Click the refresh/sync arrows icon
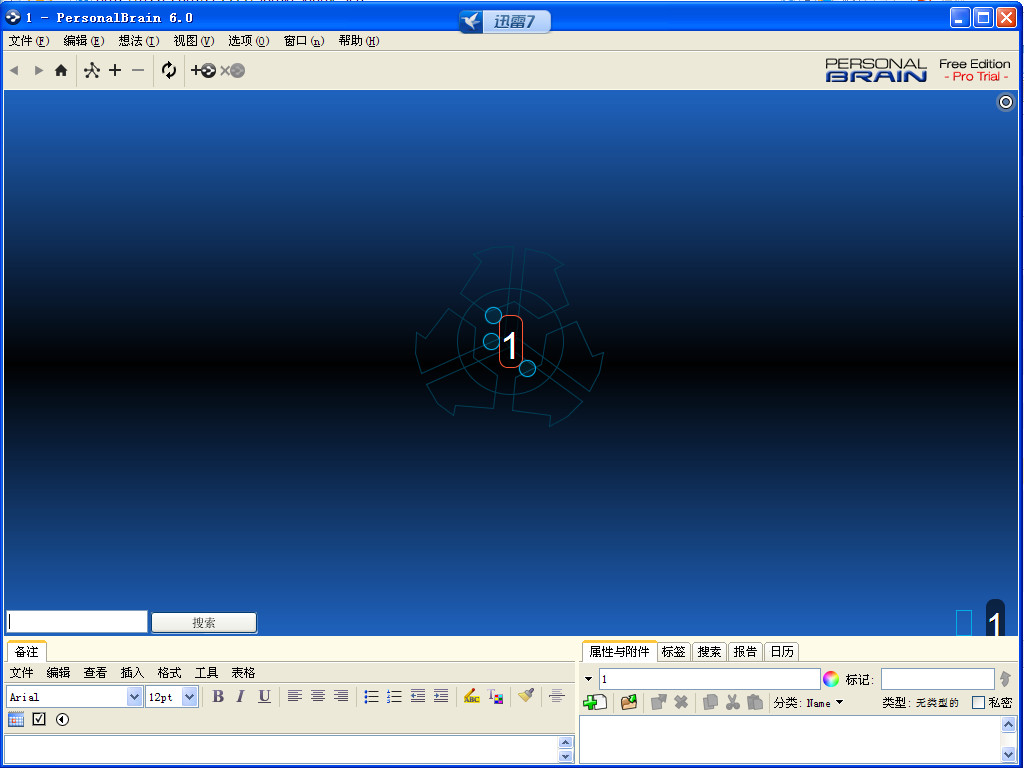1024x768 pixels. 168,70
